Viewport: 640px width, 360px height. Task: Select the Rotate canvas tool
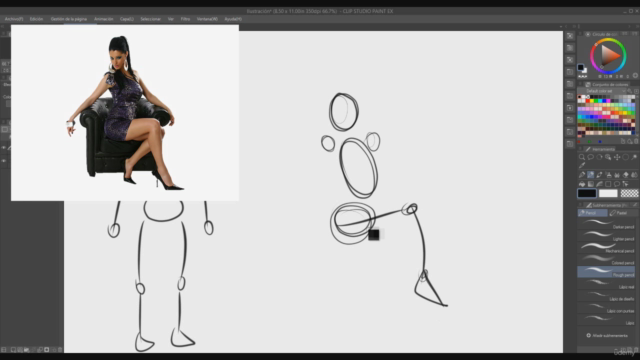(x=600, y=157)
